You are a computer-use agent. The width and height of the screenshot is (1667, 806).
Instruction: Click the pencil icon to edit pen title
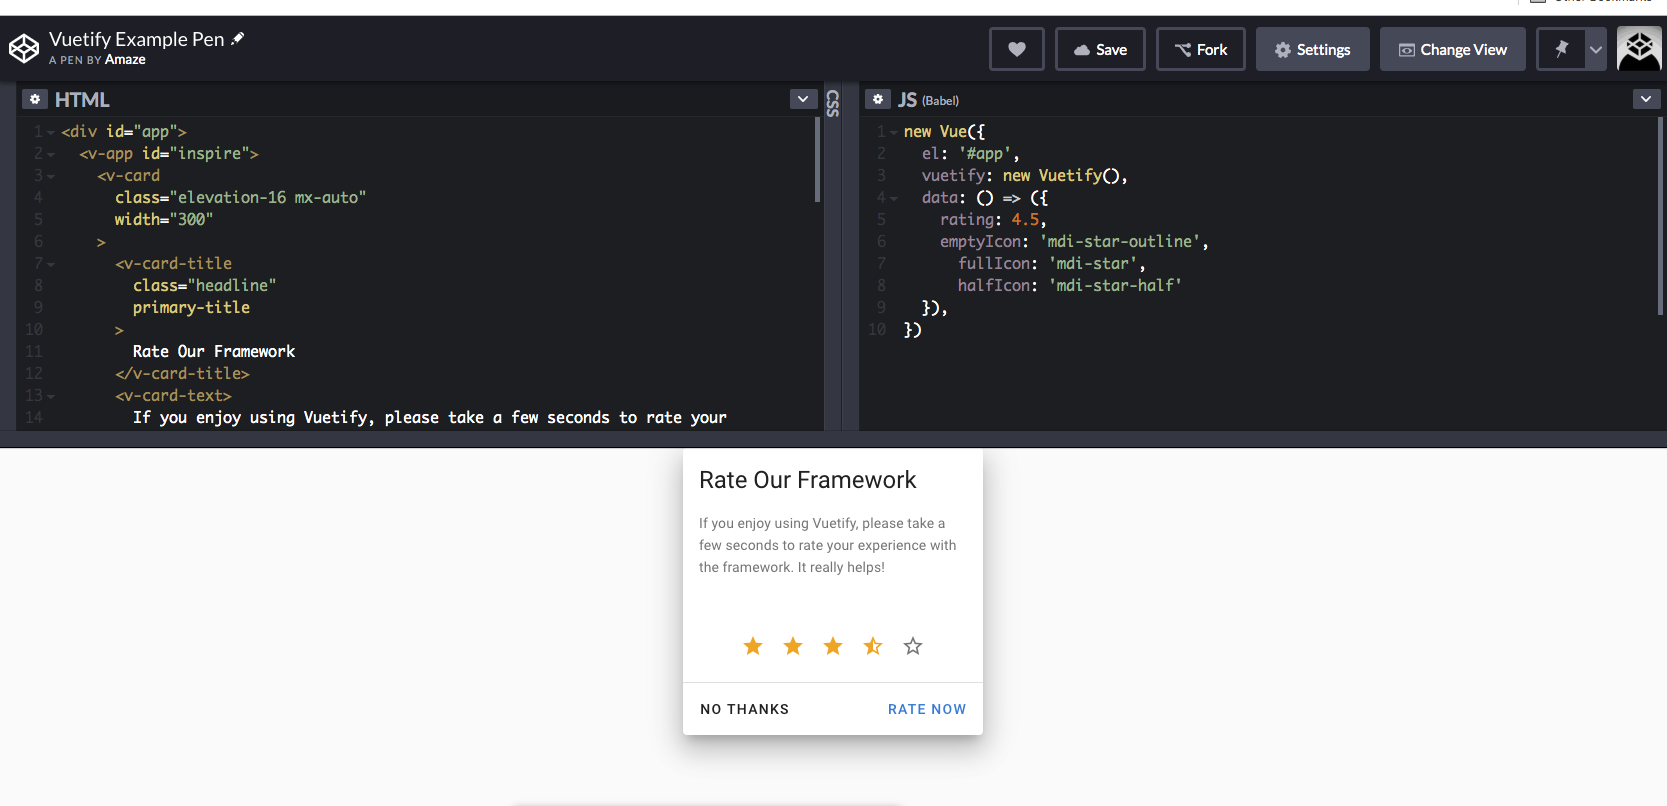pos(238,39)
